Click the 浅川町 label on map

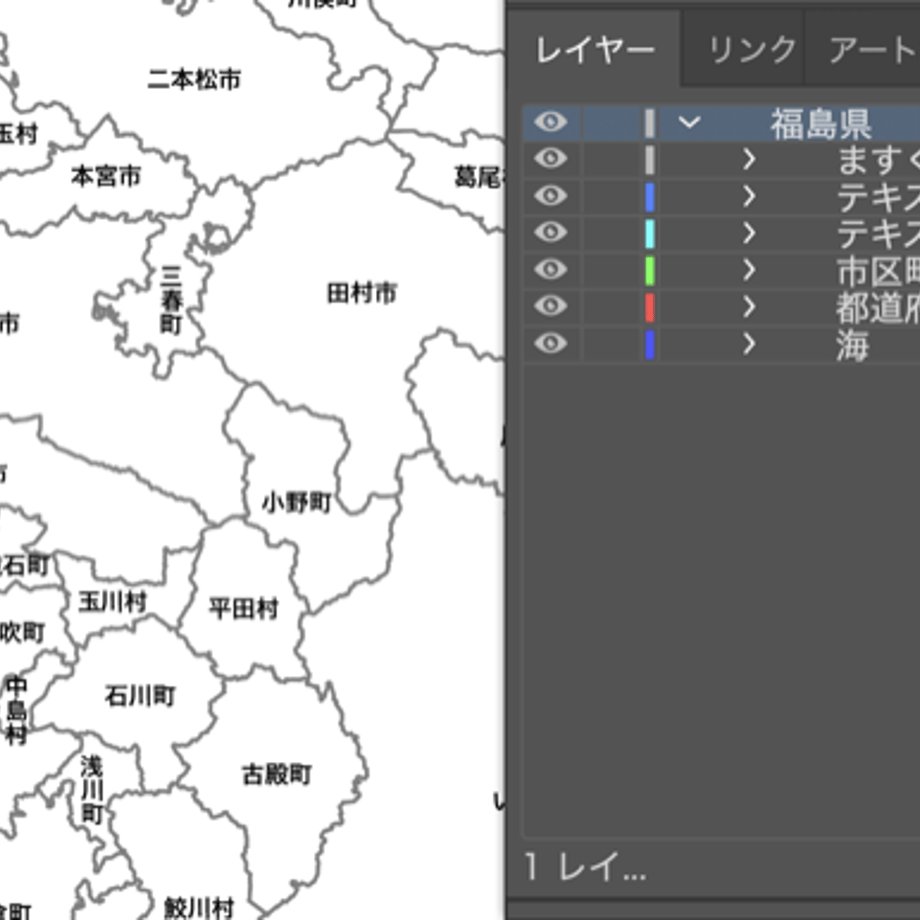tap(92, 790)
